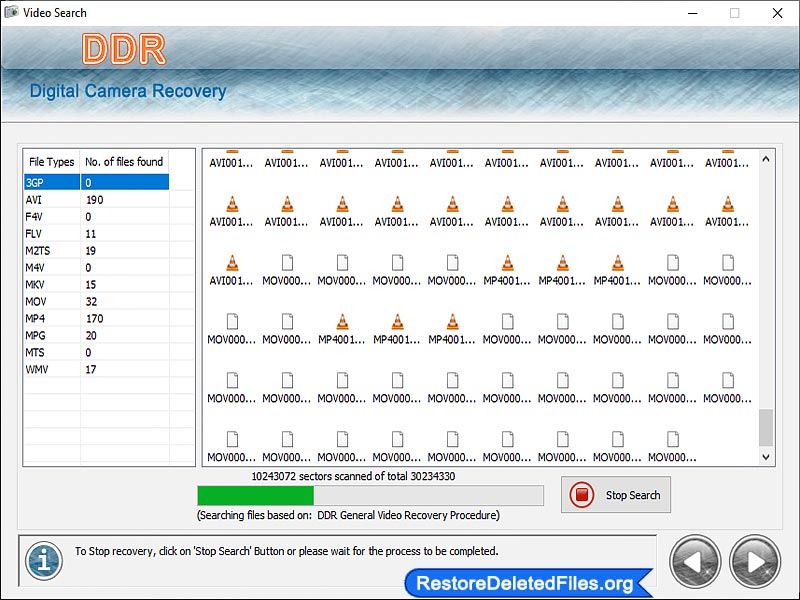The image size is (800, 600).
Task: Click the 15 count for MKV
Action: (91, 285)
